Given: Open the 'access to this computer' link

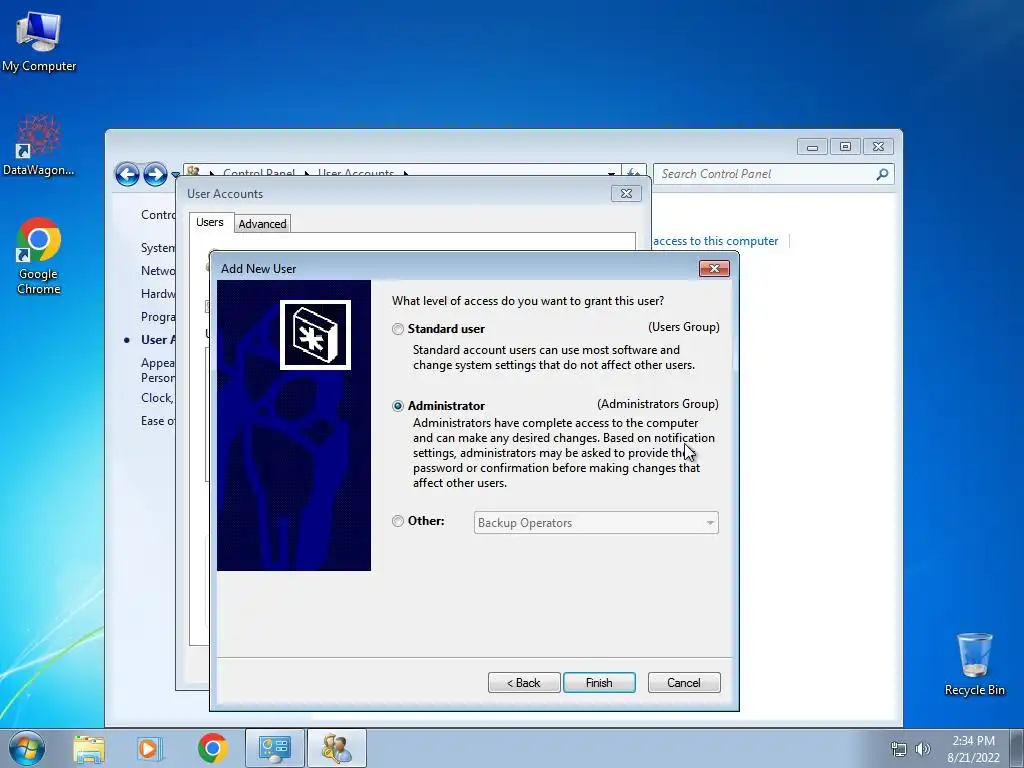Looking at the screenshot, I should [x=715, y=241].
